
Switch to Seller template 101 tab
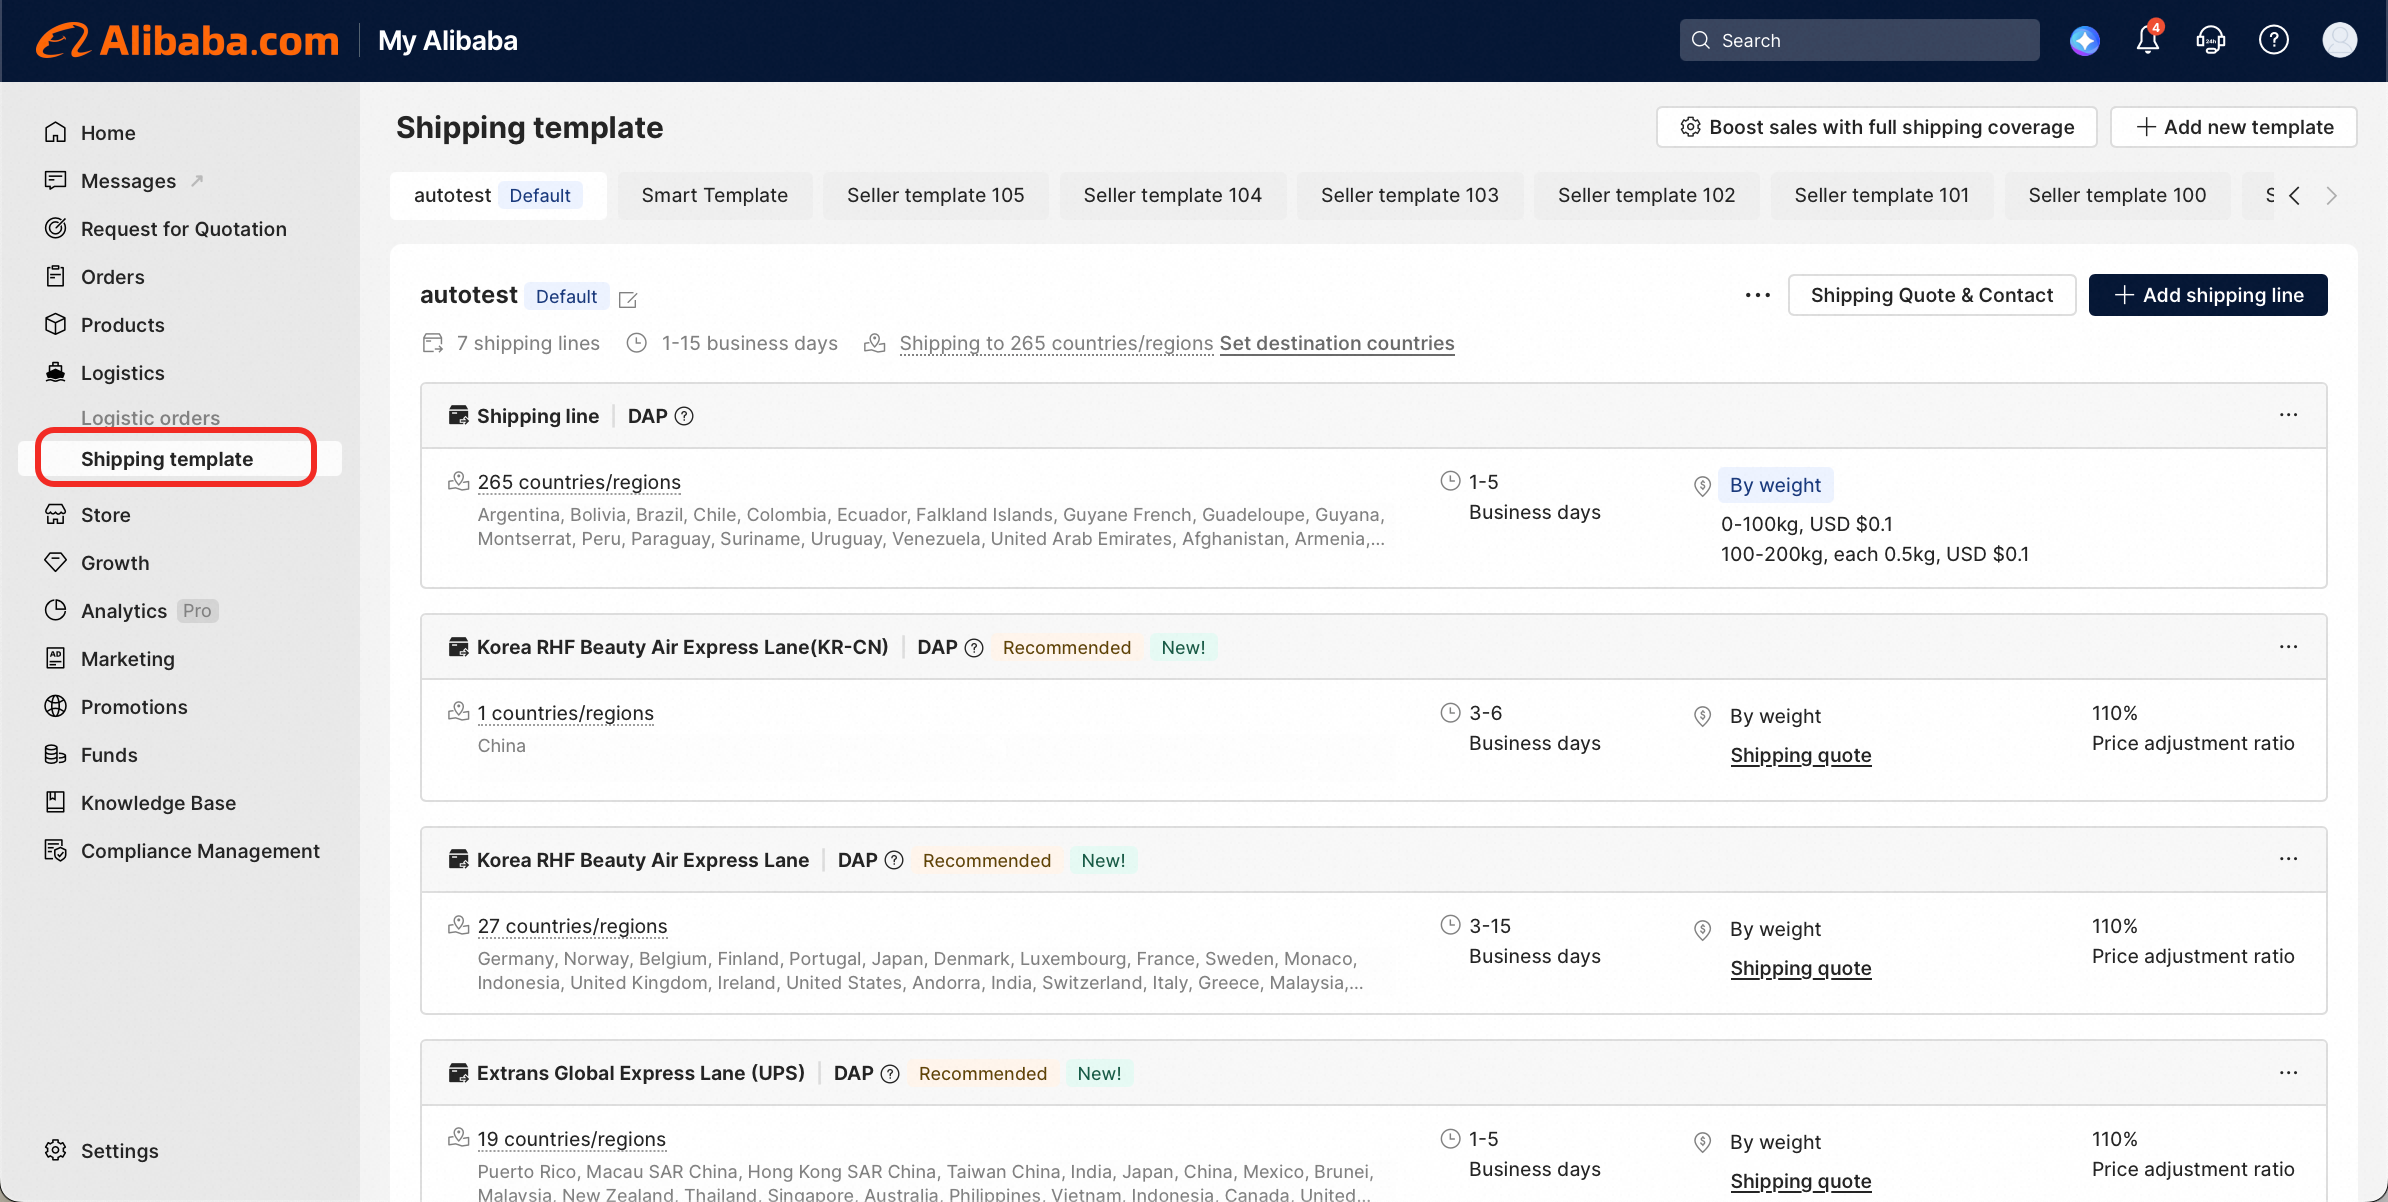pos(1882,195)
